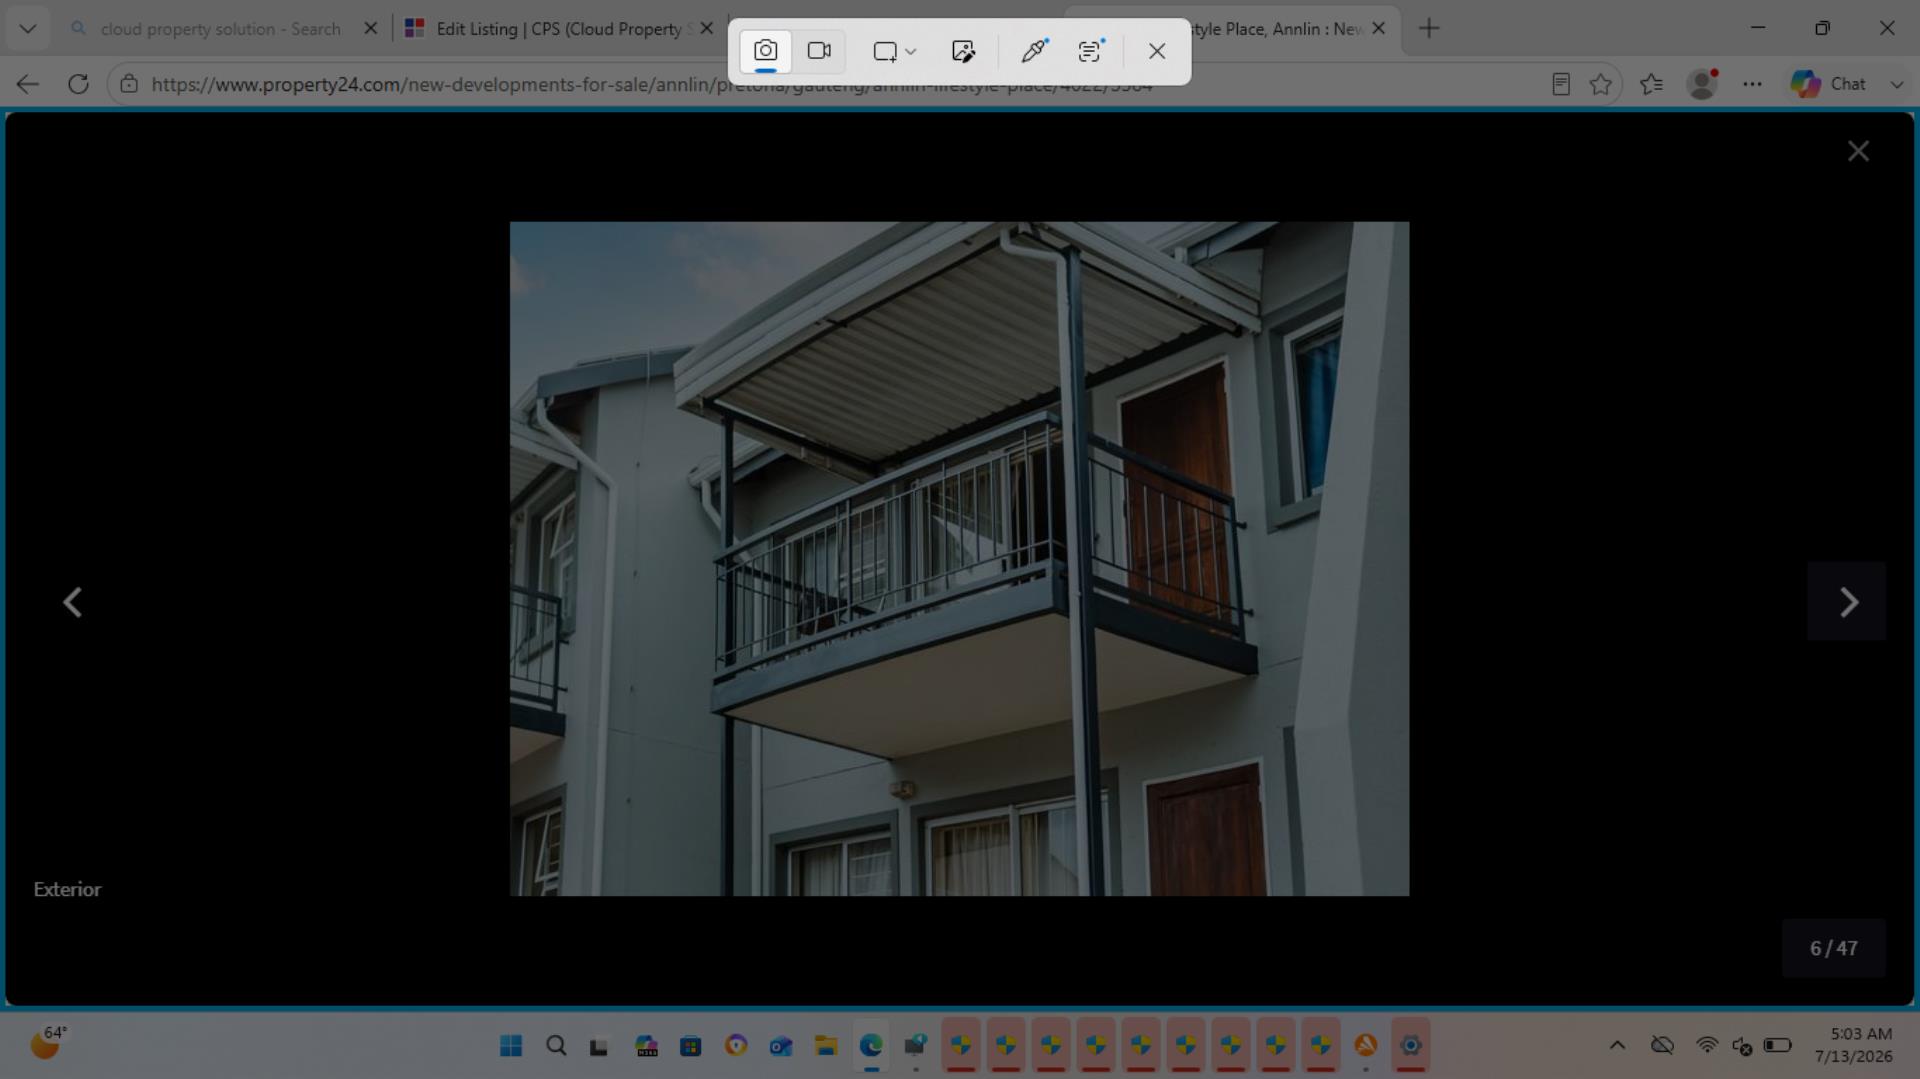Image resolution: width=1920 pixels, height=1079 pixels.
Task: Open the favorites list icon
Action: (1652, 84)
